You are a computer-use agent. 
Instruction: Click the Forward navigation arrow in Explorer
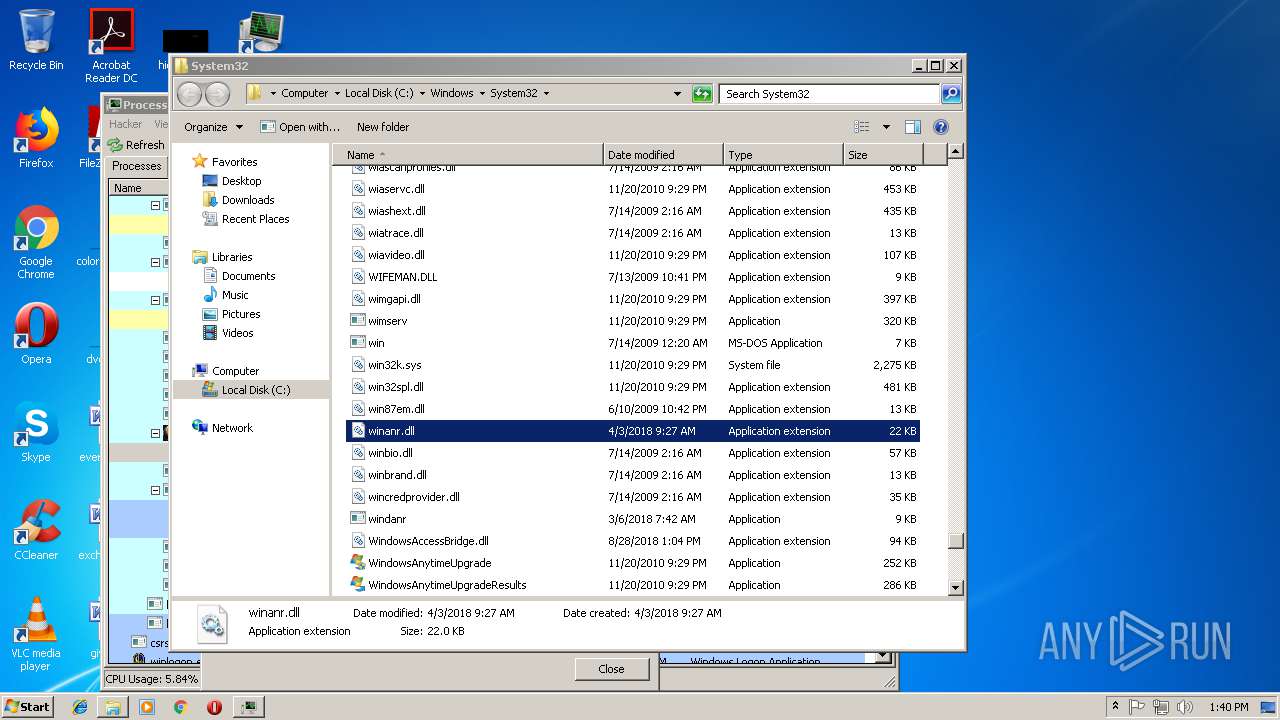(x=217, y=94)
